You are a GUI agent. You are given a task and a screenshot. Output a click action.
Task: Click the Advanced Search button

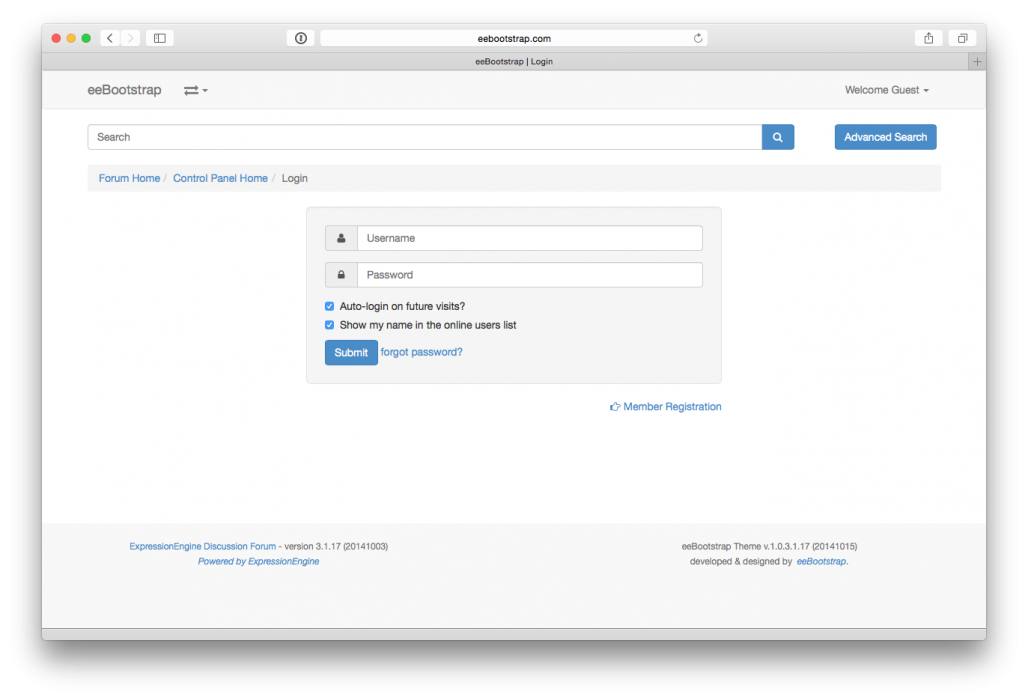pyautogui.click(x=885, y=137)
